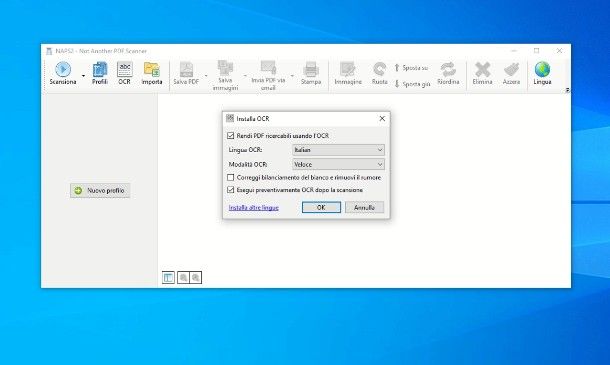610x365 pixels.
Task: Click the Annulla button
Action: coord(364,207)
